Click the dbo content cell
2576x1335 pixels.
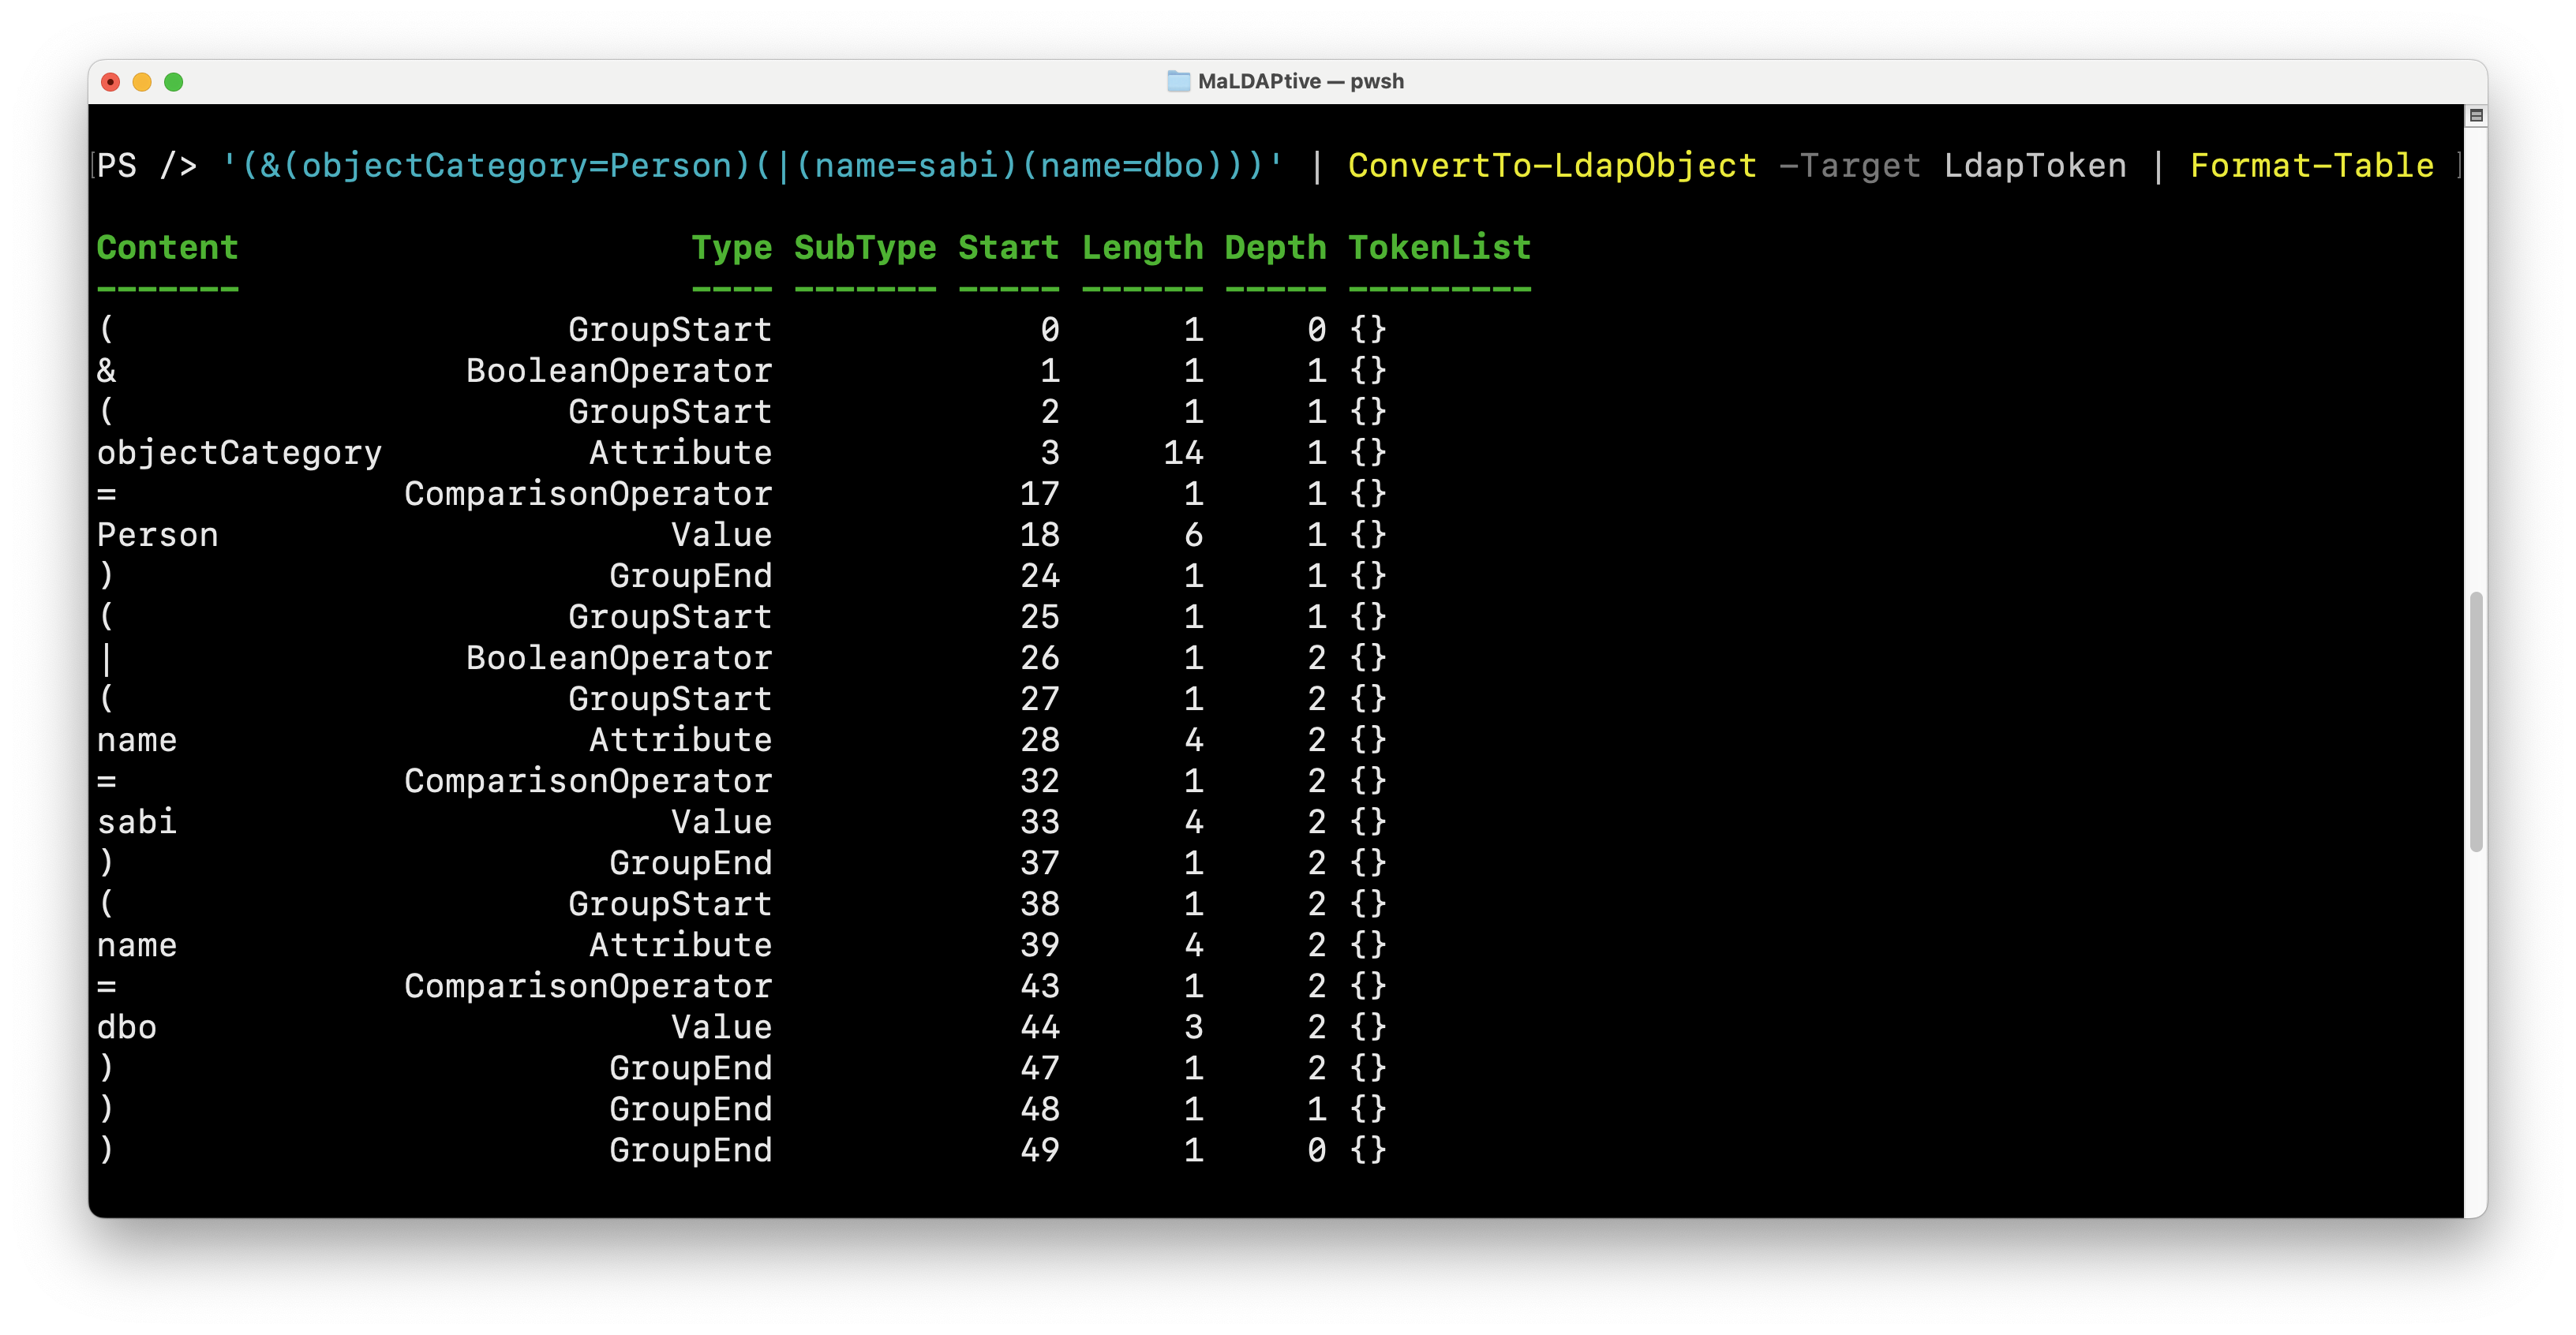pos(126,1027)
